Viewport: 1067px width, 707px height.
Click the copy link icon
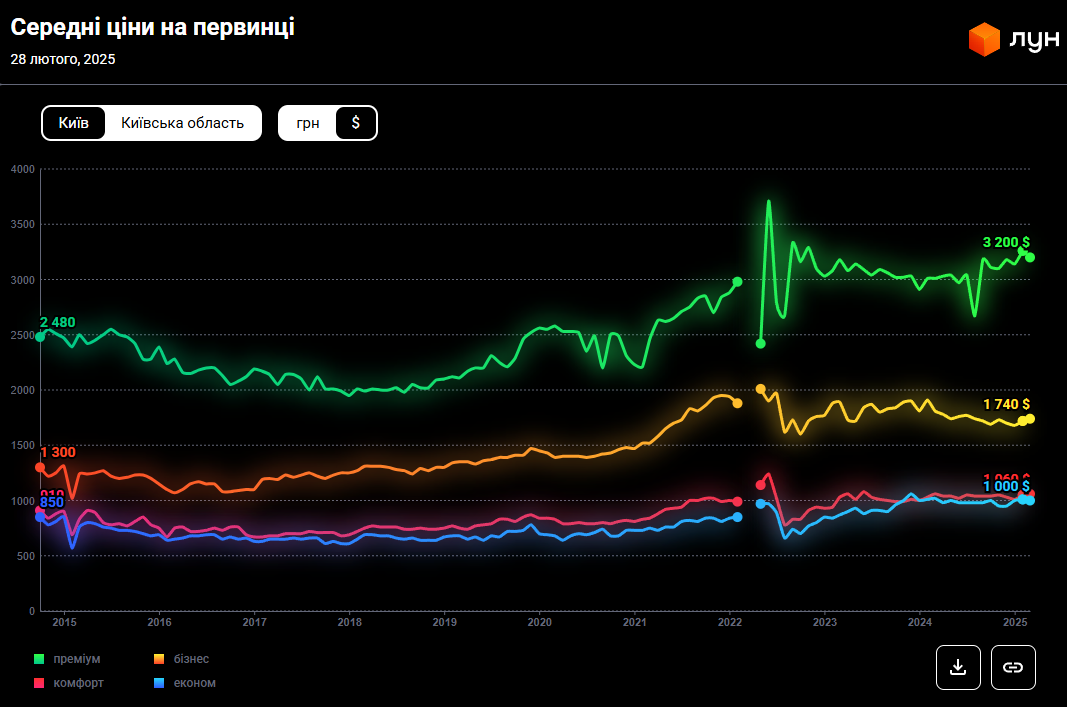pyautogui.click(x=1013, y=667)
